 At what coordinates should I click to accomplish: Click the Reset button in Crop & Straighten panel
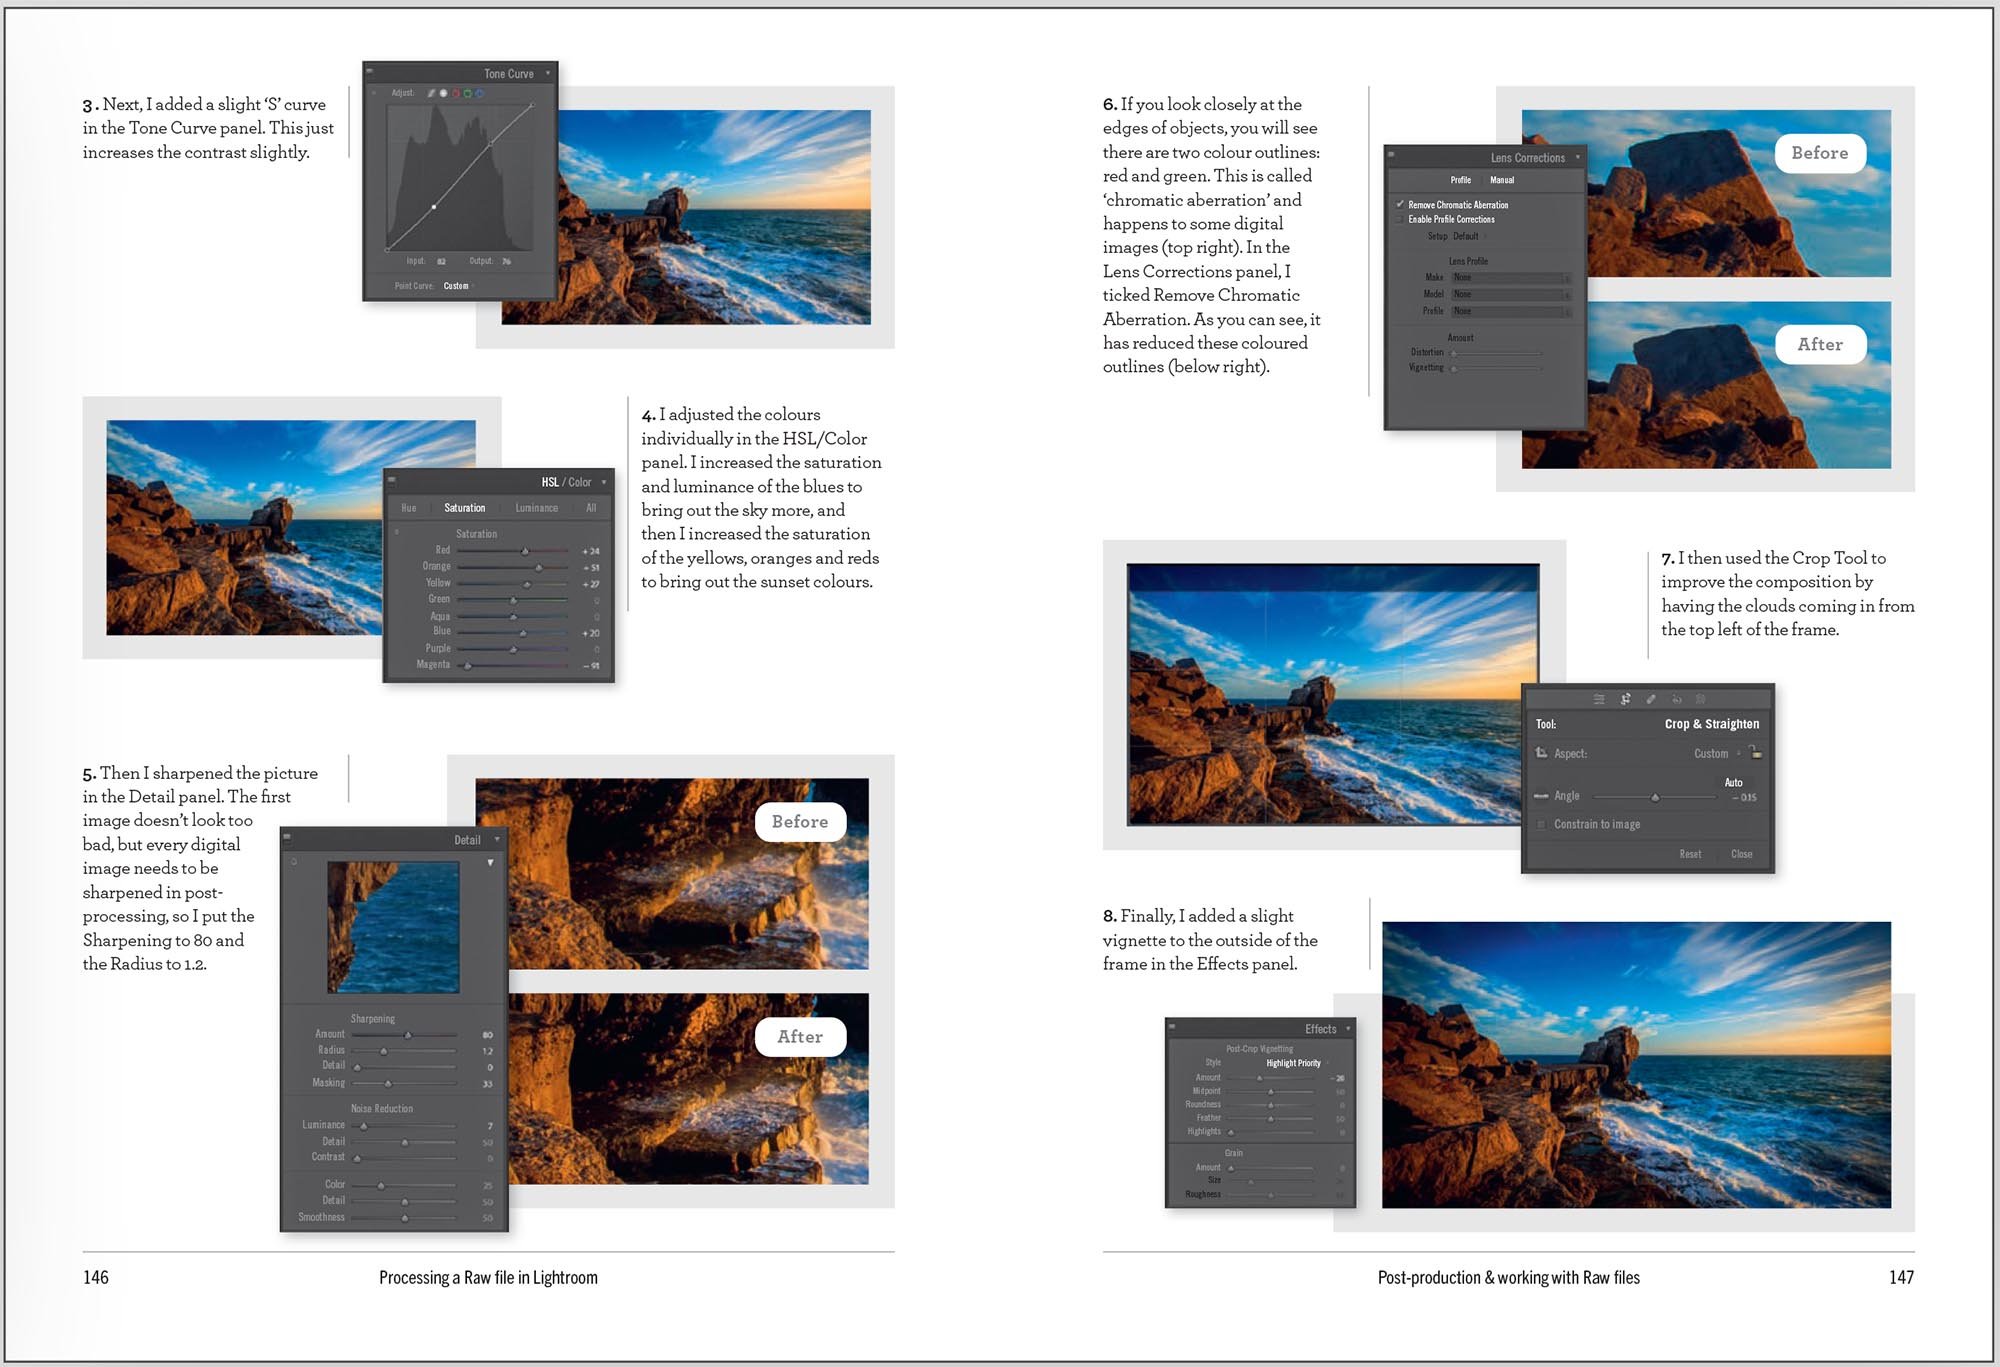1691,854
